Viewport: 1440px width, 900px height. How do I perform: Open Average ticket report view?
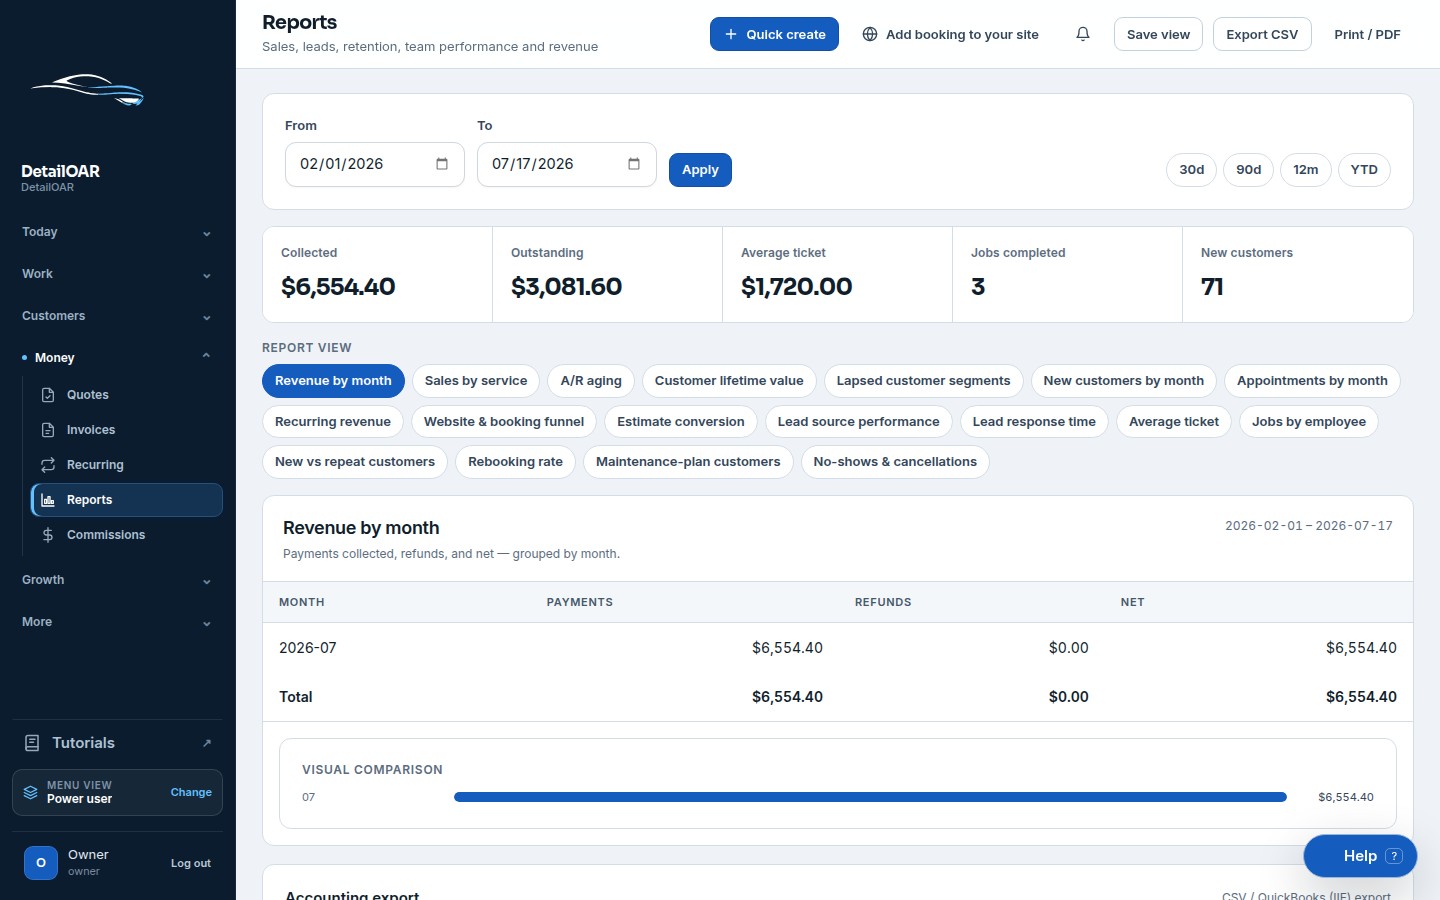(1174, 422)
